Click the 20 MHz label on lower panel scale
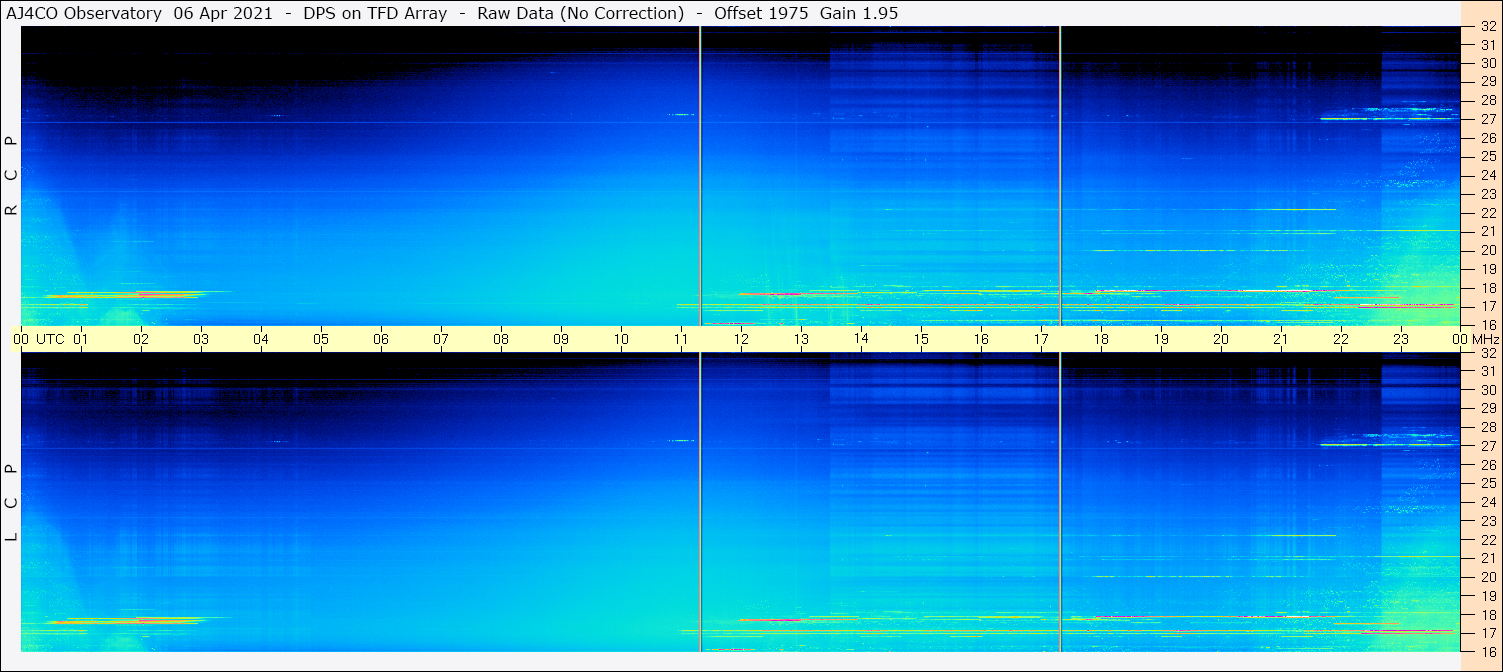Screen dimensions: 1503x672 click(x=1487, y=577)
